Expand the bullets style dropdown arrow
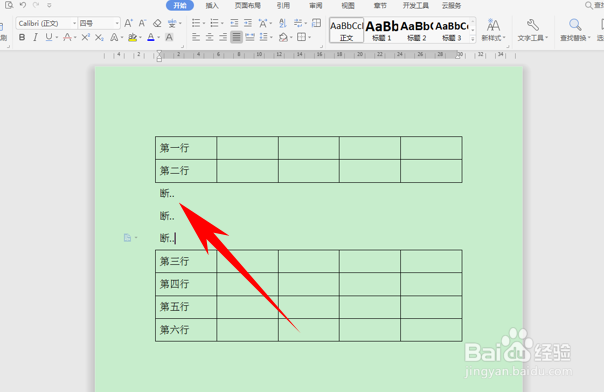Viewport: 605px width, 392px height. 204,24
